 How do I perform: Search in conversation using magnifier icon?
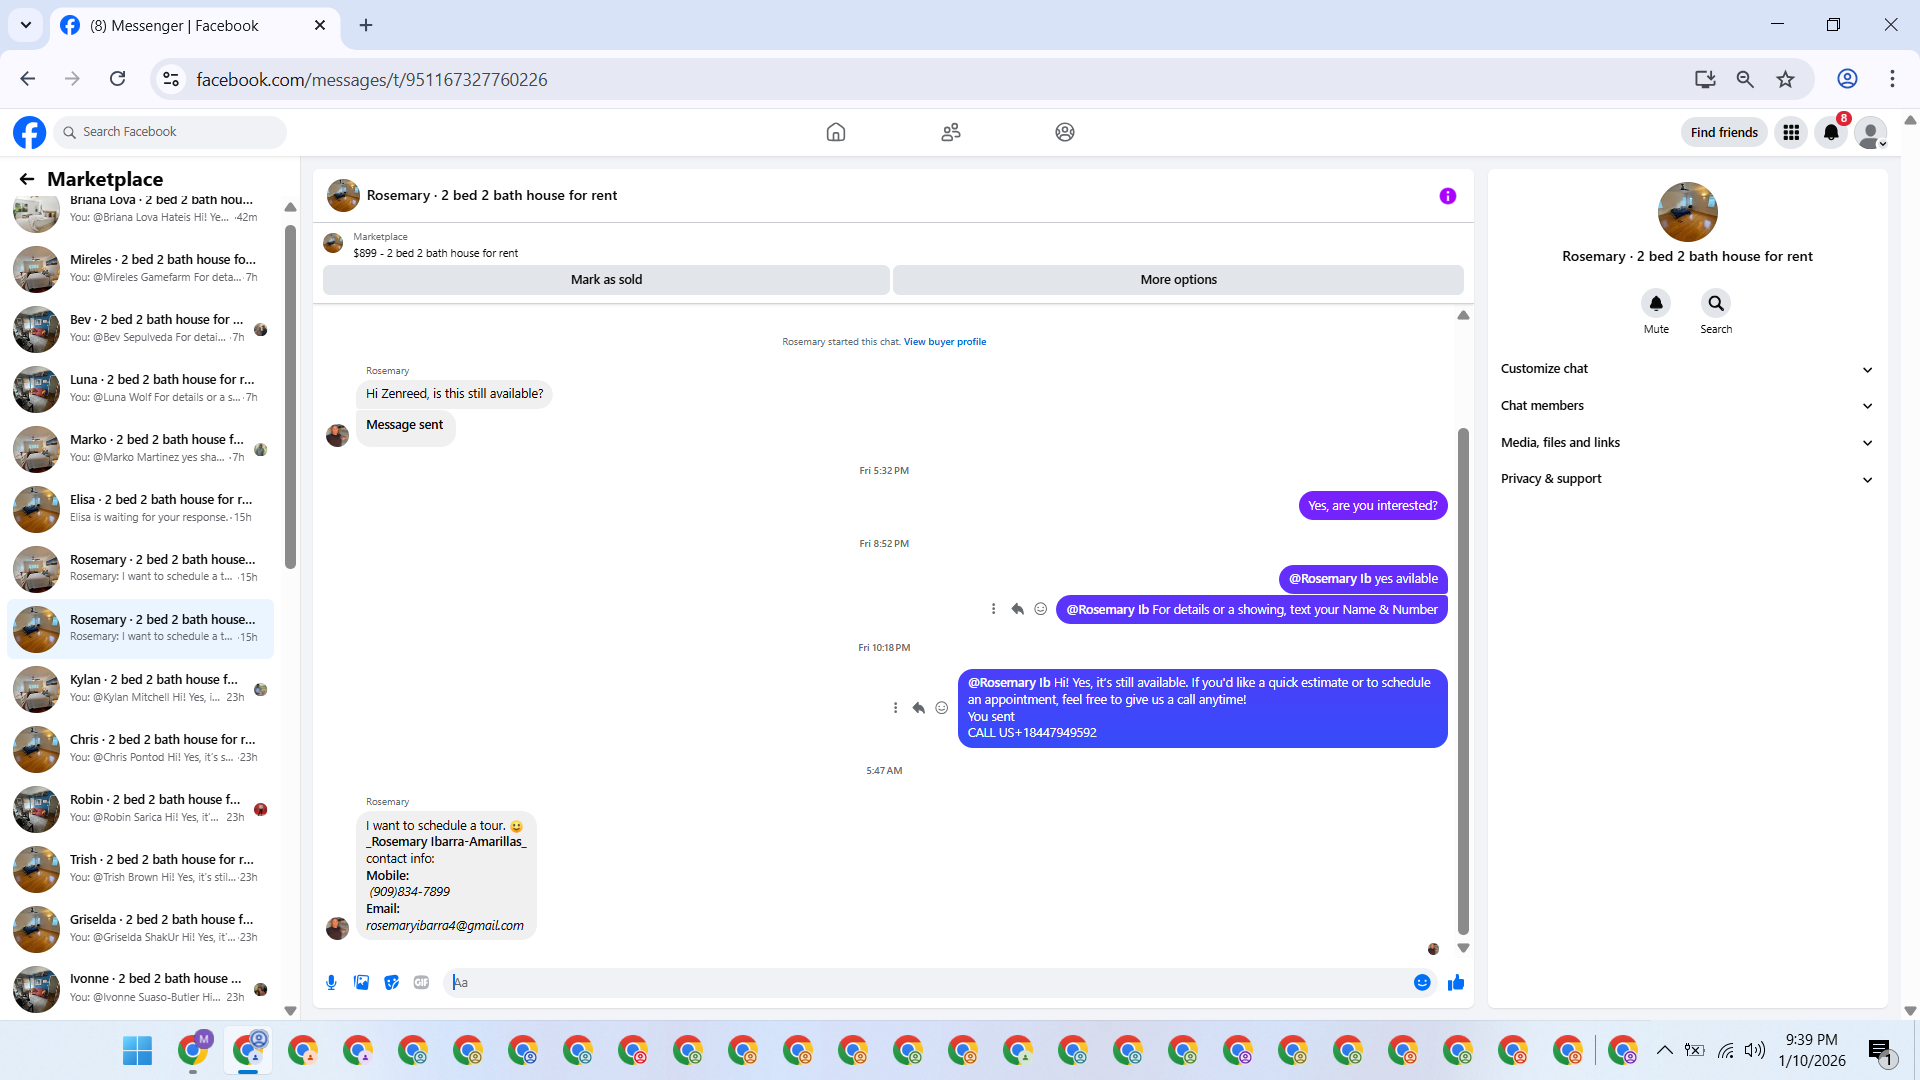(x=1716, y=303)
